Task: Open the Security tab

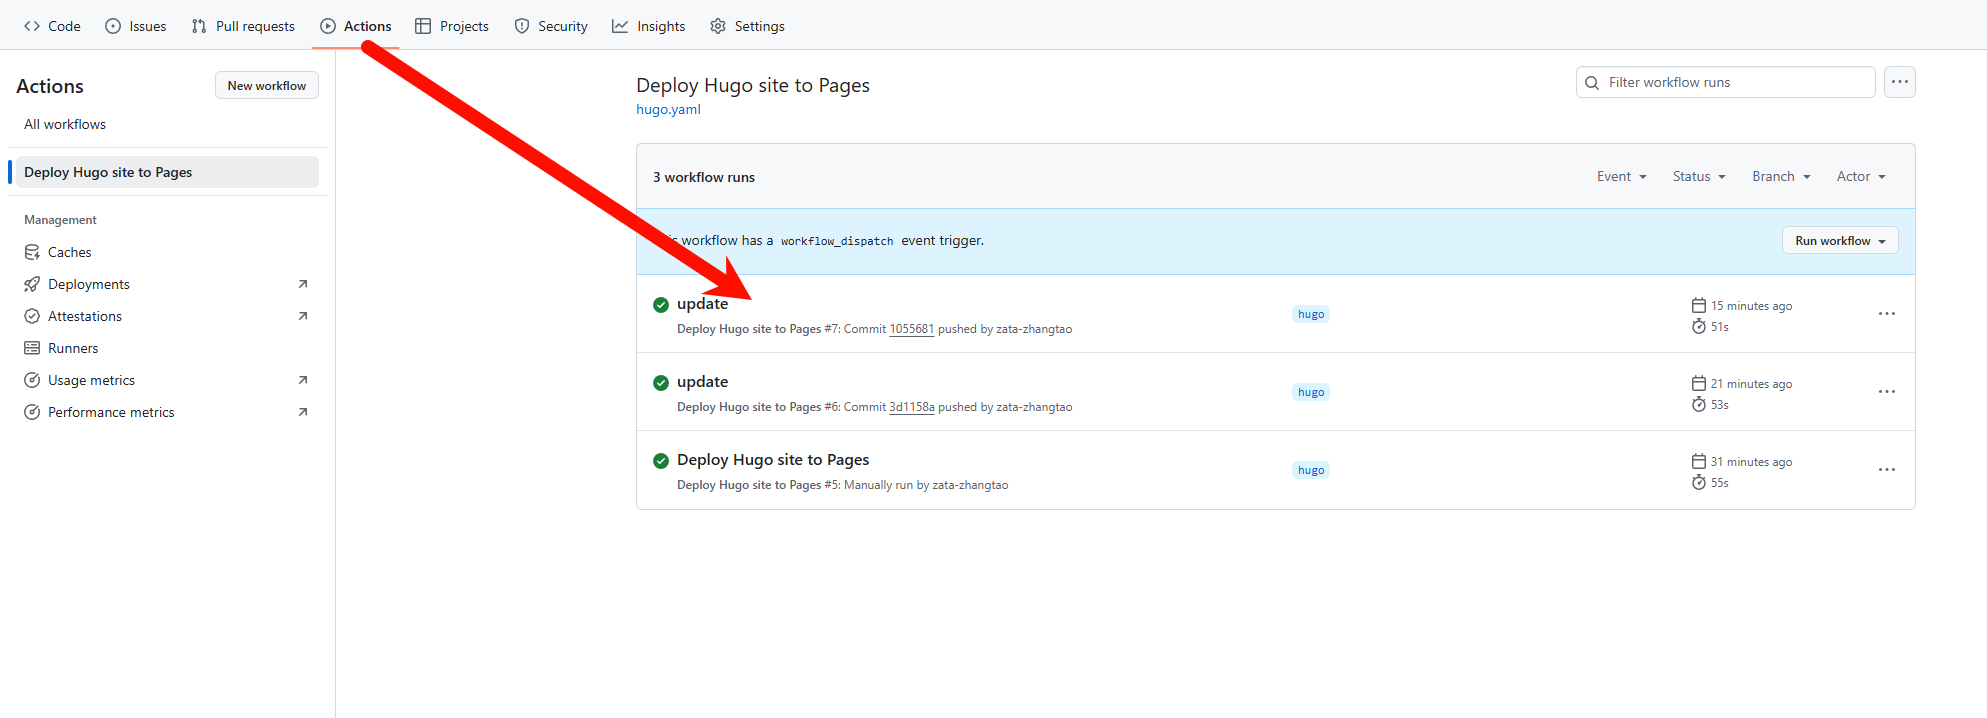Action: [x=551, y=26]
